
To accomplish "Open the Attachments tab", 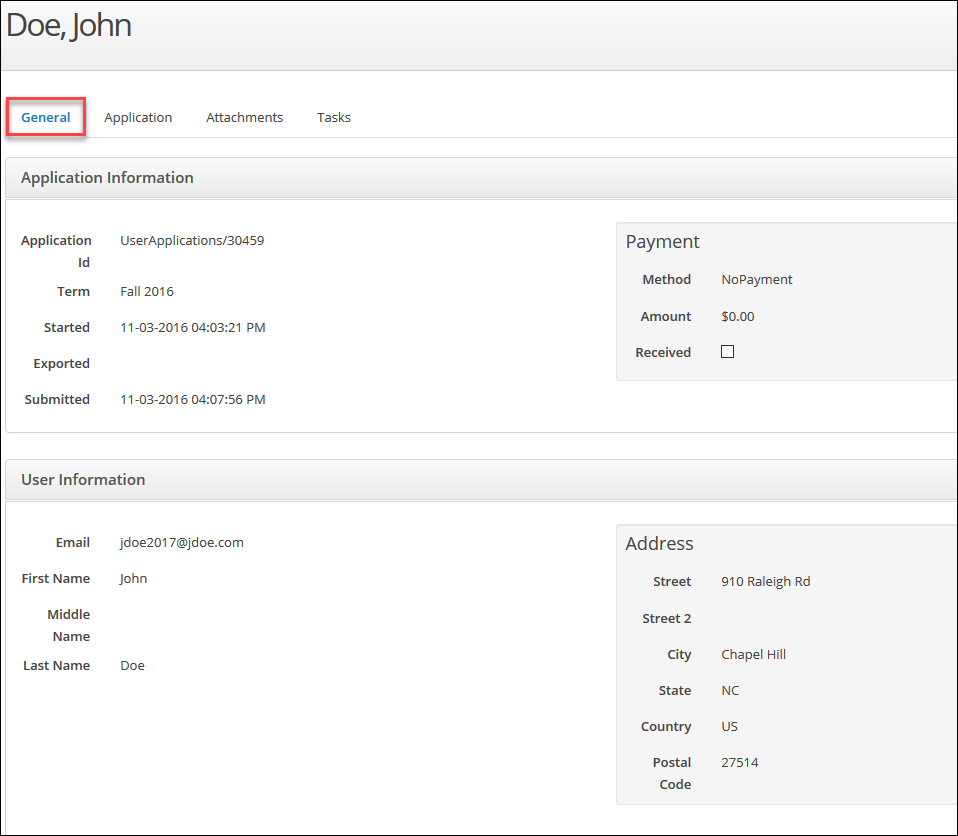I will [x=244, y=117].
